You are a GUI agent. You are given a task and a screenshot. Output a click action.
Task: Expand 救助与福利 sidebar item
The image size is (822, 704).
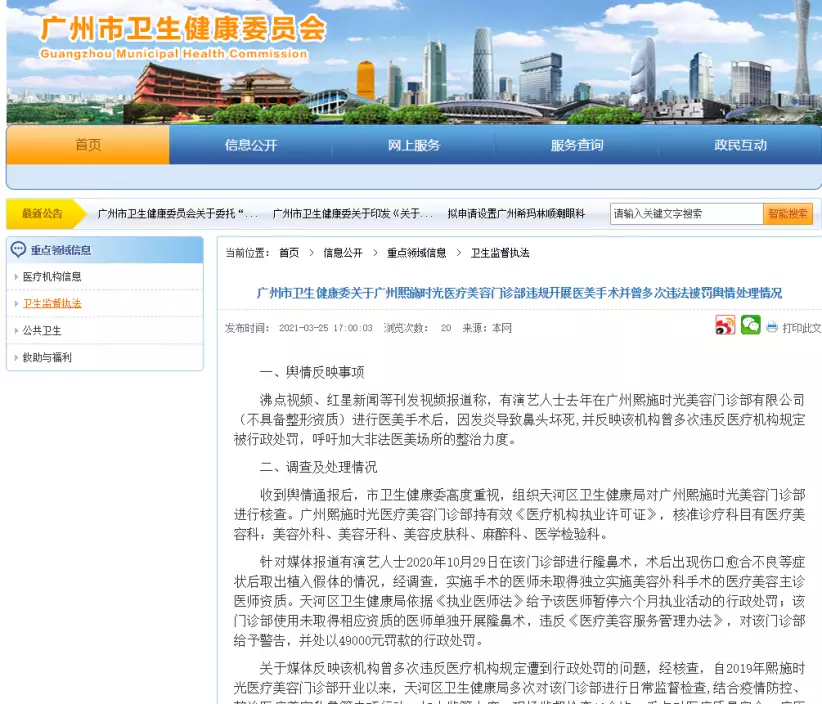pyautogui.click(x=47, y=357)
